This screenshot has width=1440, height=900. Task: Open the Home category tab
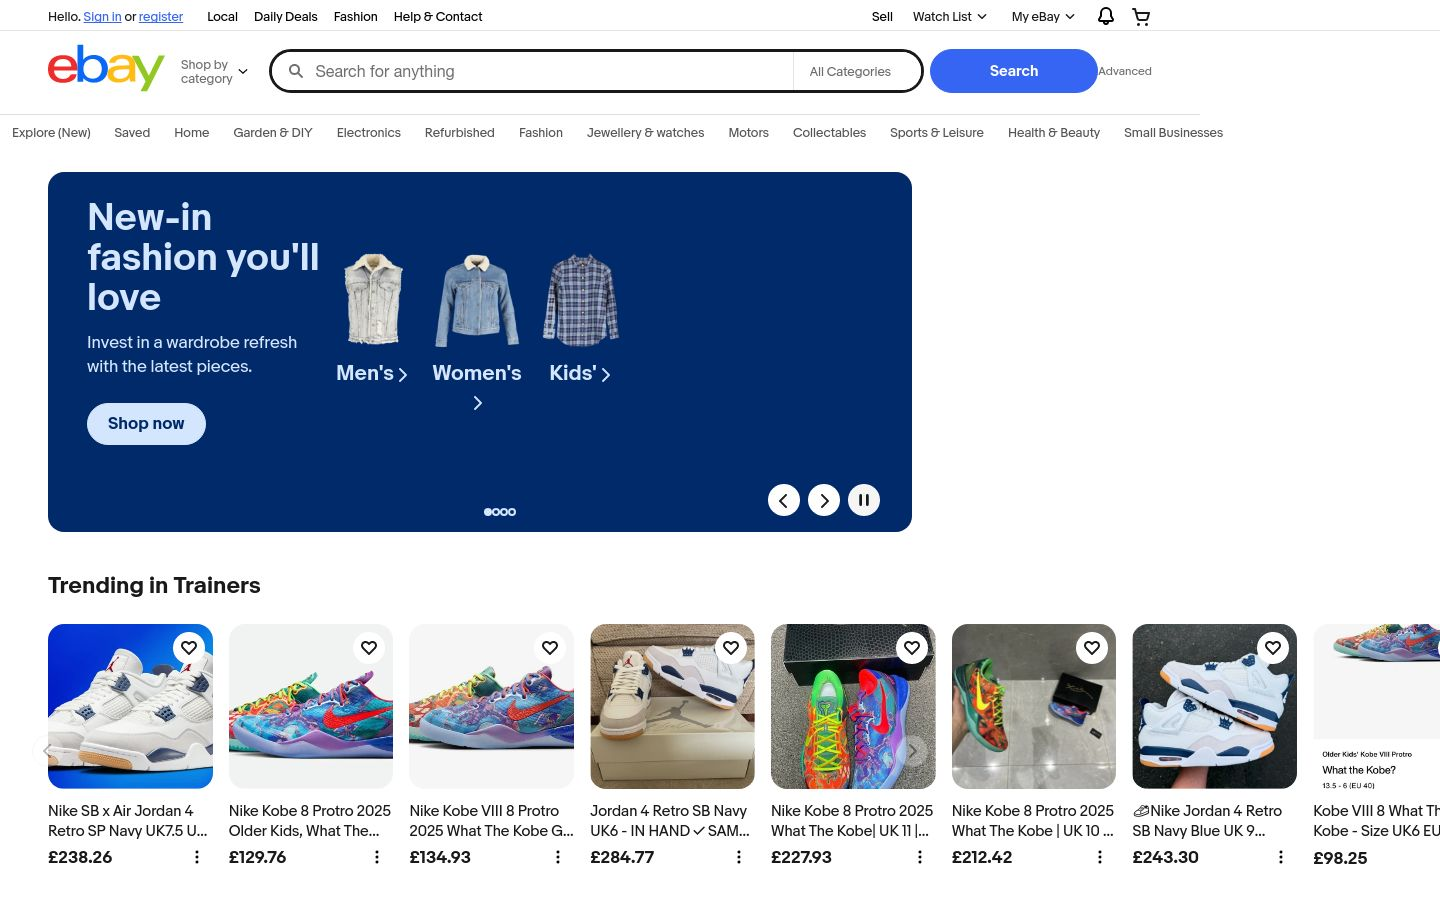coord(192,133)
